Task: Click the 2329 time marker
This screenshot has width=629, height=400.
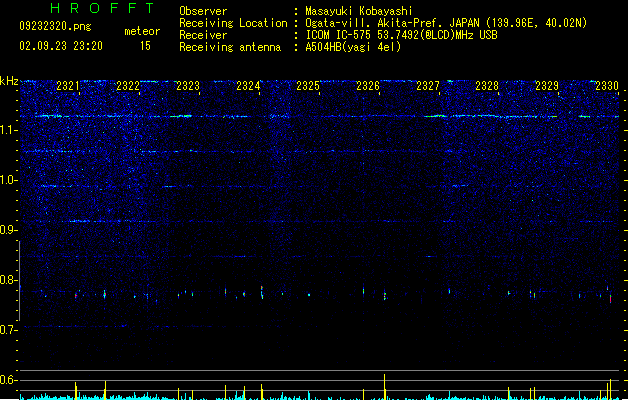Action: pyautogui.click(x=547, y=86)
